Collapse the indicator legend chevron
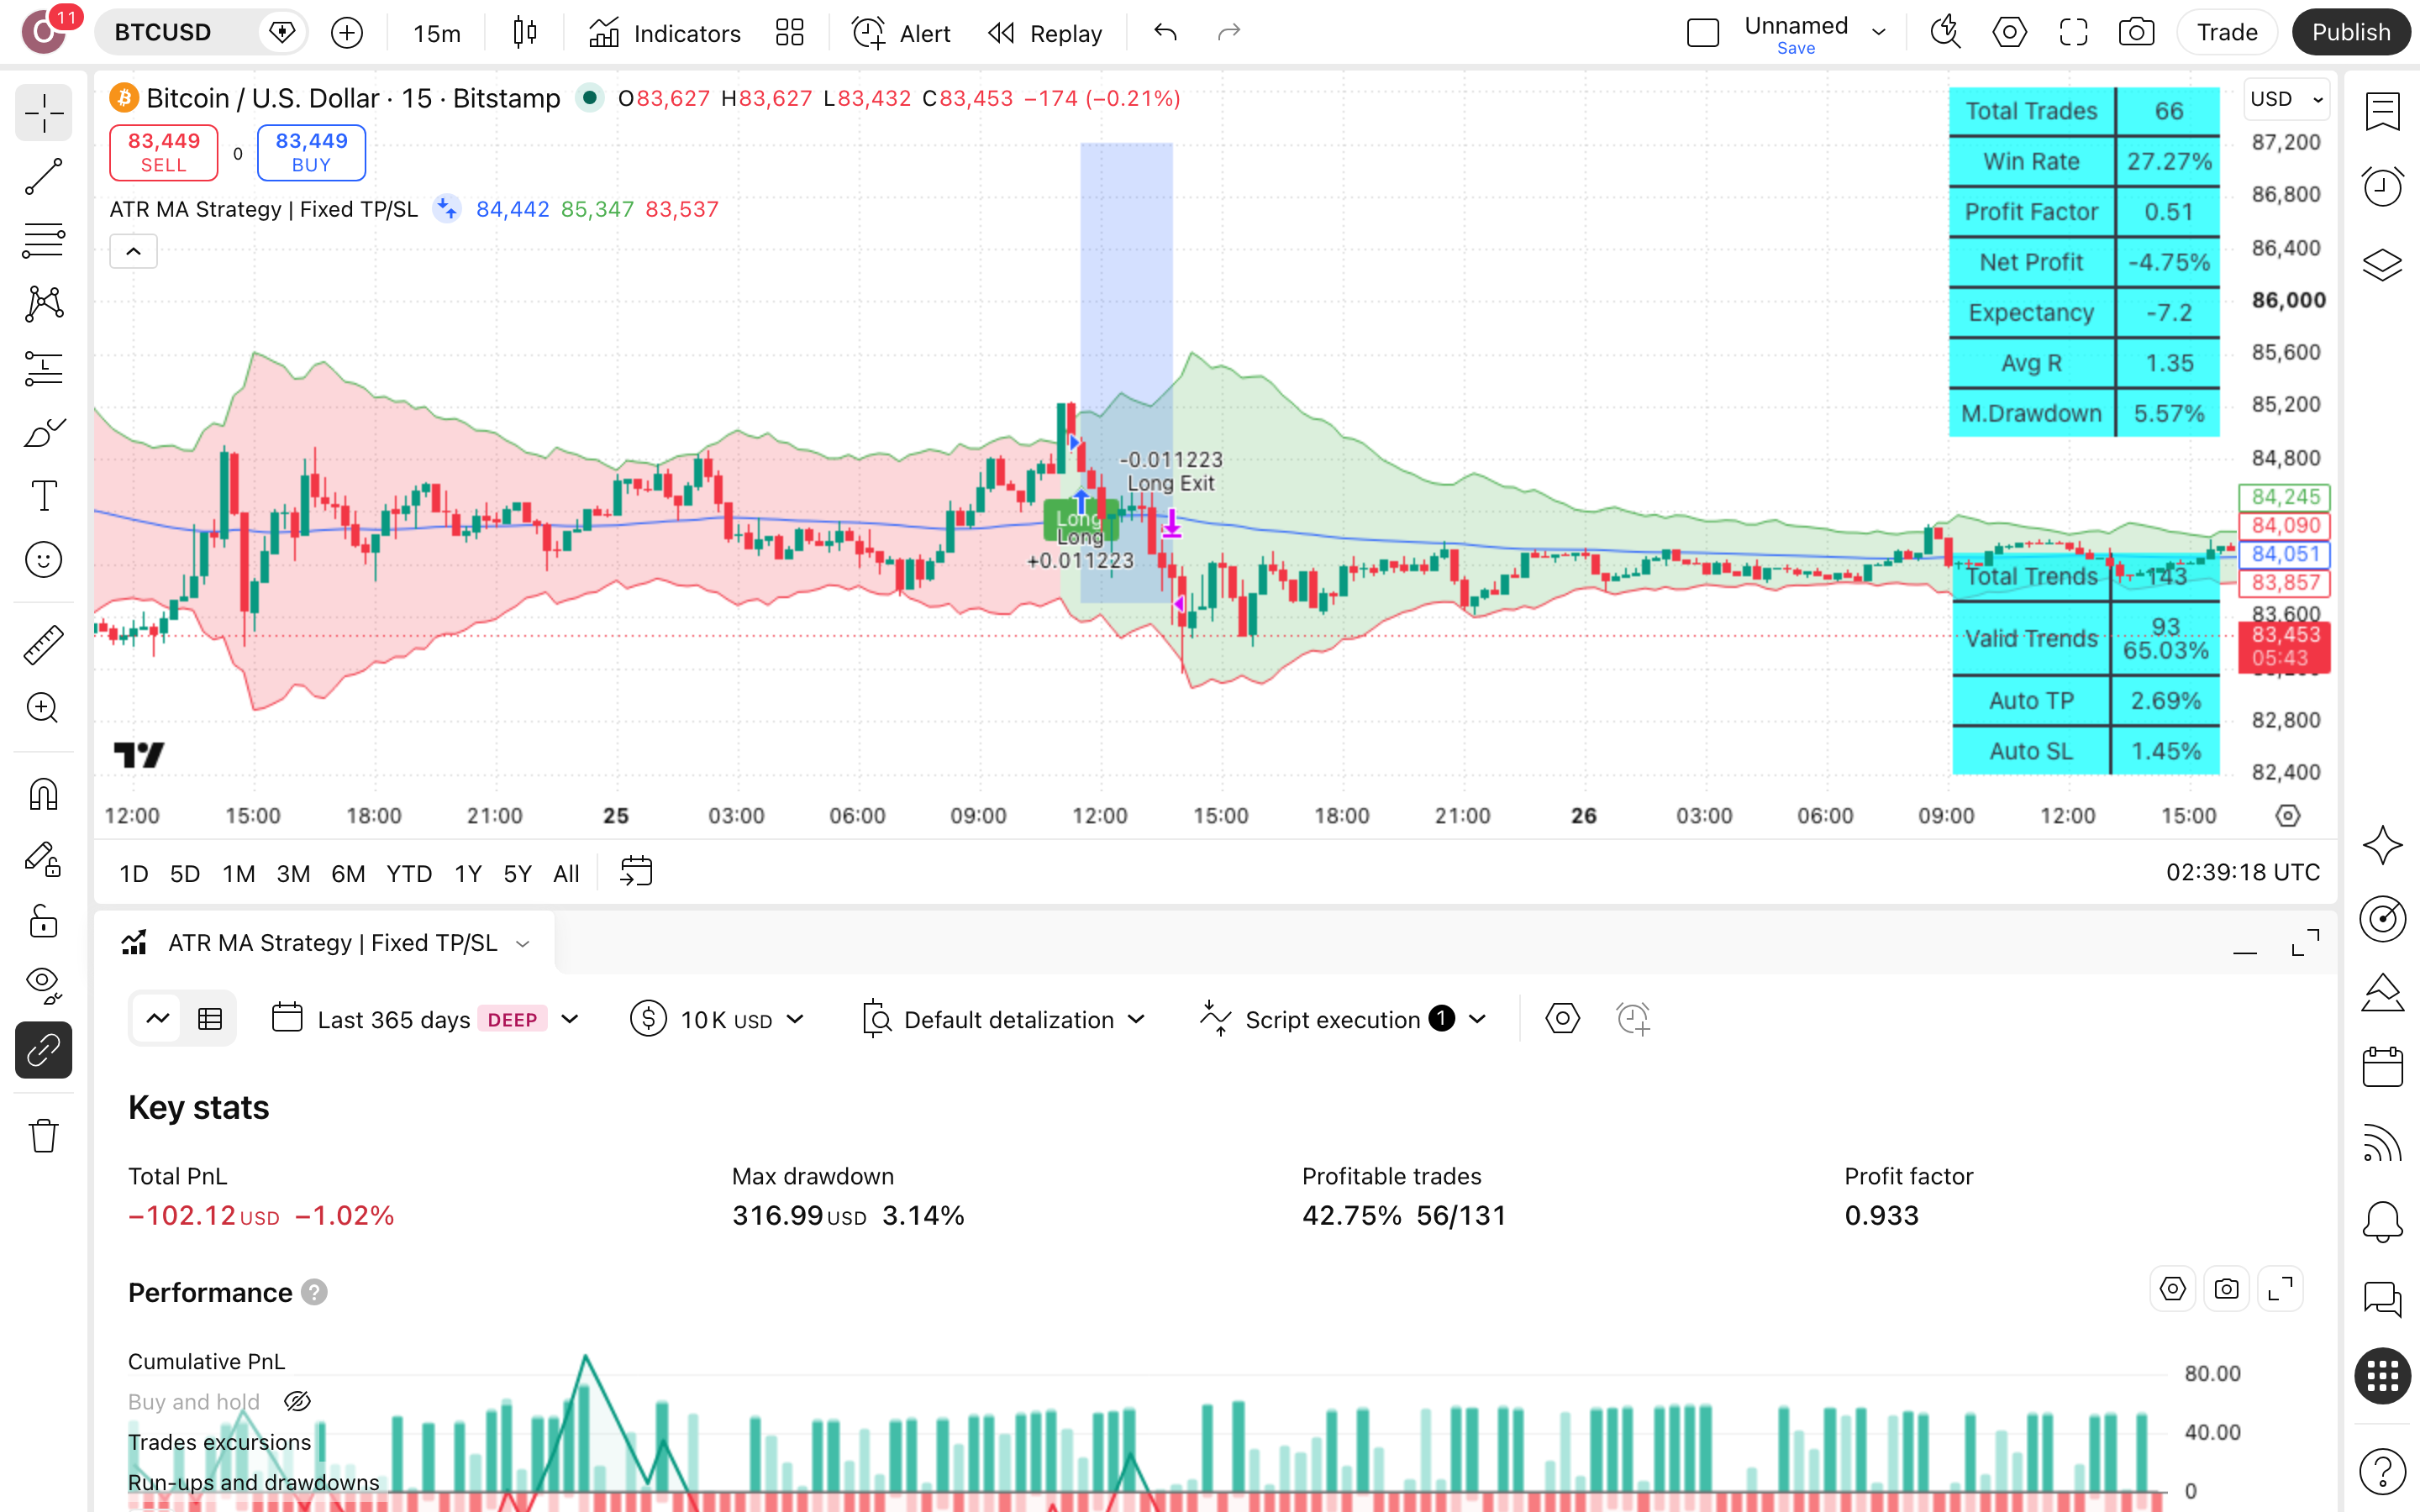The width and height of the screenshot is (2420, 1512). pos(133,251)
